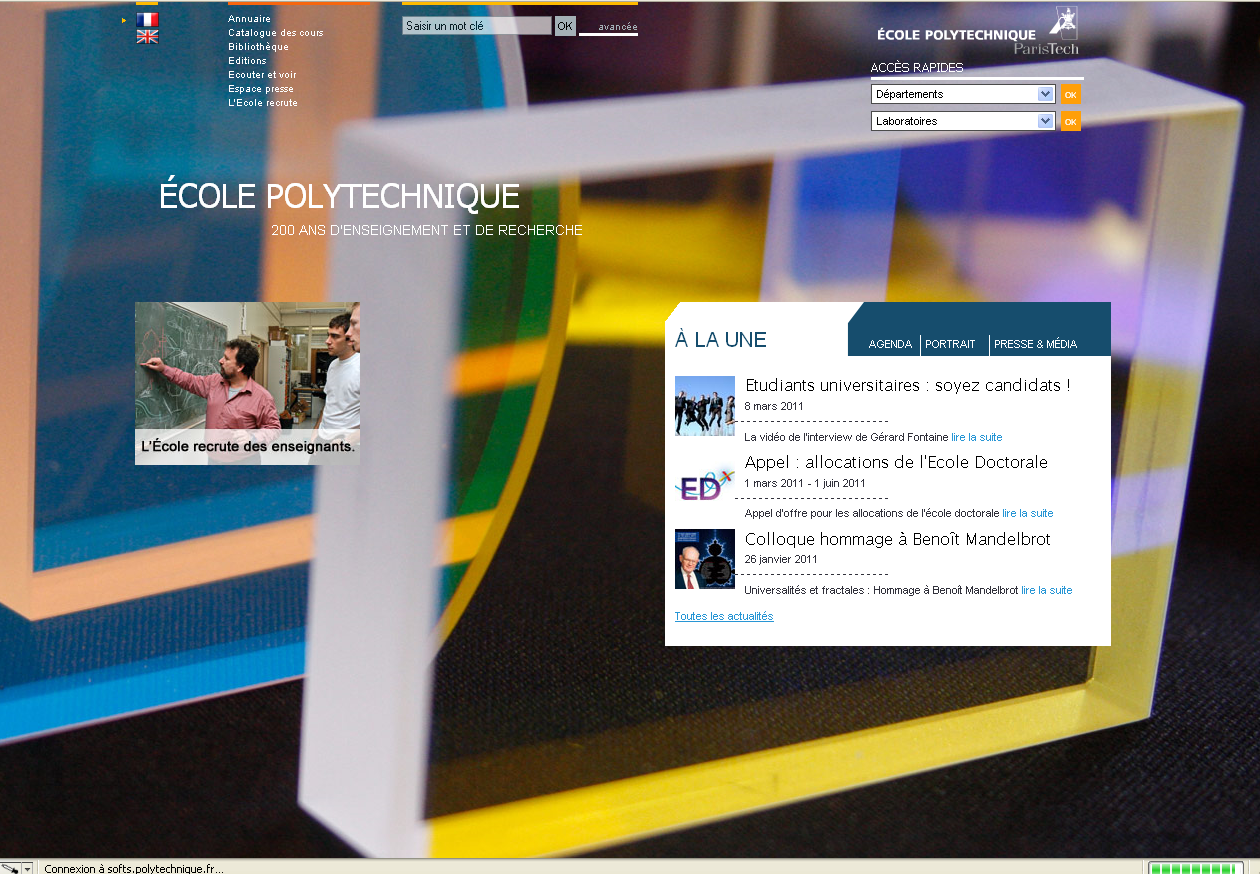The image size is (1260, 874).
Task: Open headline Etudiants universitaires : soyez candidats
Action: point(908,385)
